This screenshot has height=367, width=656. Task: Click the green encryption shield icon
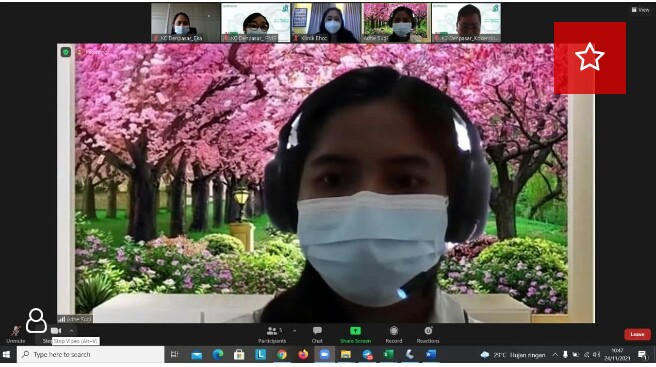pyautogui.click(x=66, y=52)
